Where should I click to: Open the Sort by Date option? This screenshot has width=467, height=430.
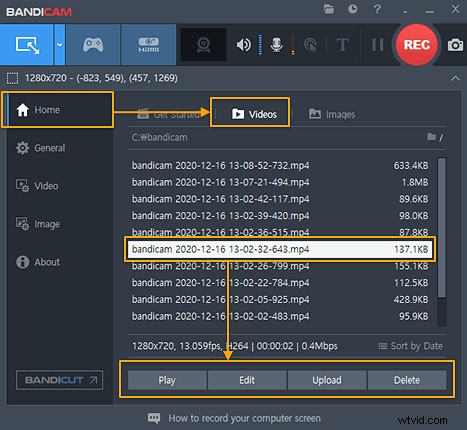411,346
